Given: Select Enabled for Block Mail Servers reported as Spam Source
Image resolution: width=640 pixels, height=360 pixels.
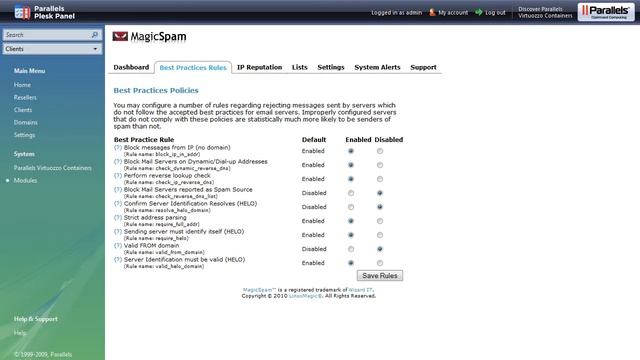Looking at the screenshot, I should [x=351, y=193].
